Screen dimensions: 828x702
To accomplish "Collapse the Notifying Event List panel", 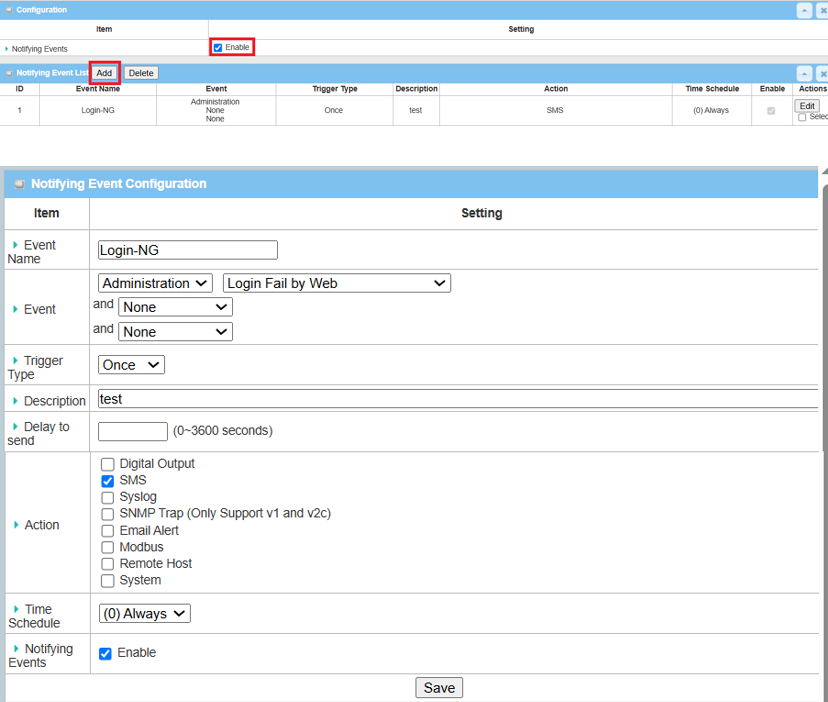I will (x=804, y=73).
